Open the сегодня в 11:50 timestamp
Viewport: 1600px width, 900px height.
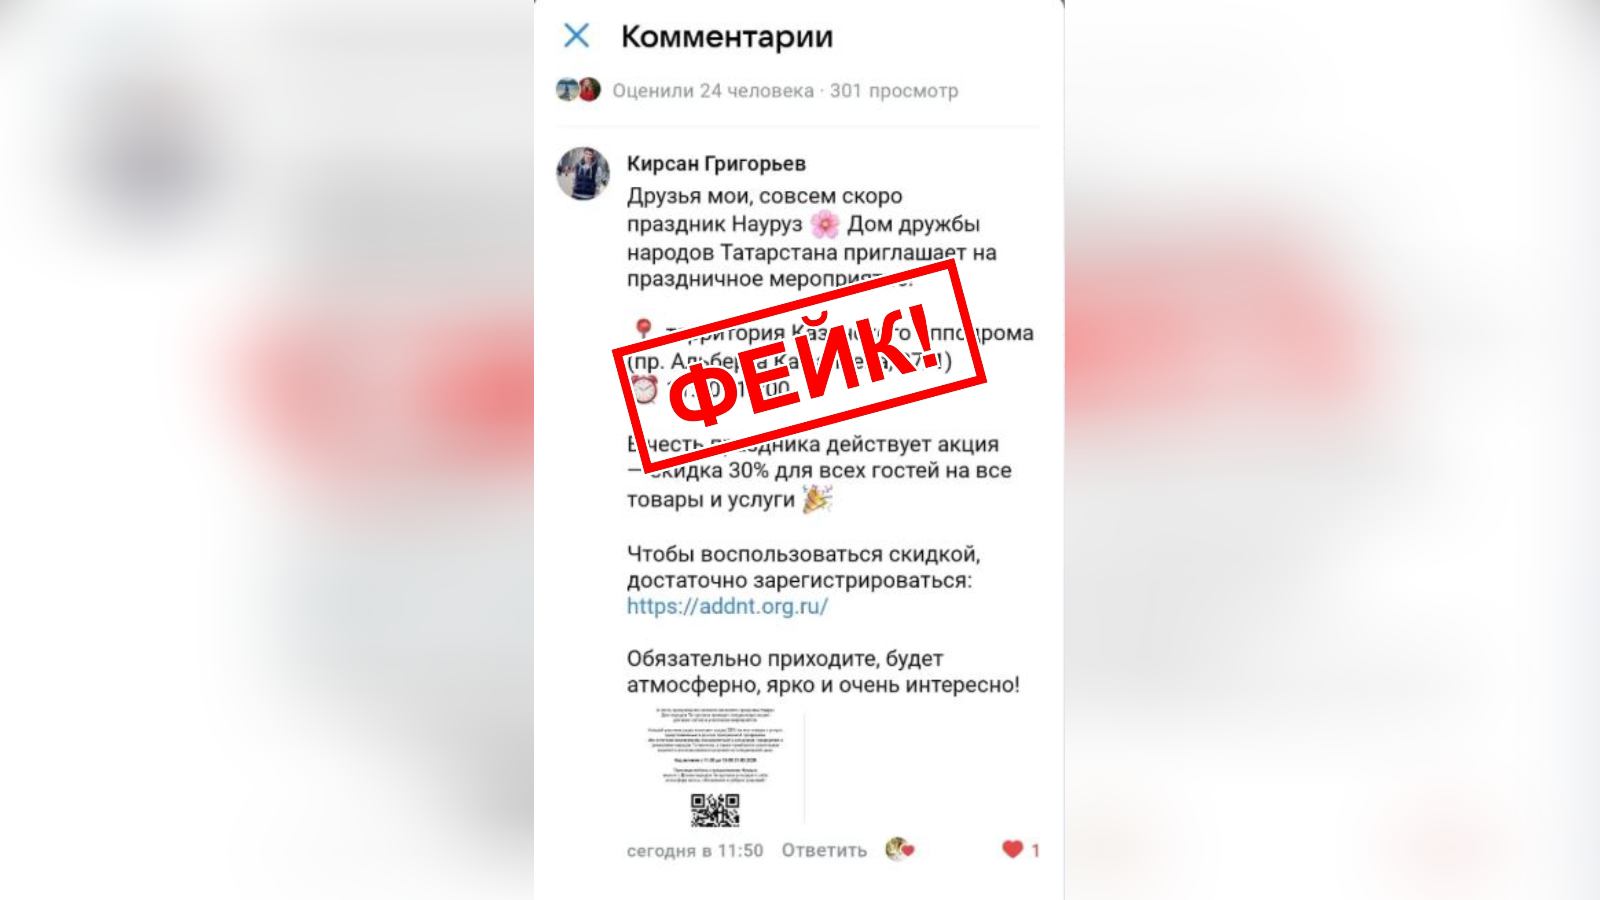[695, 850]
